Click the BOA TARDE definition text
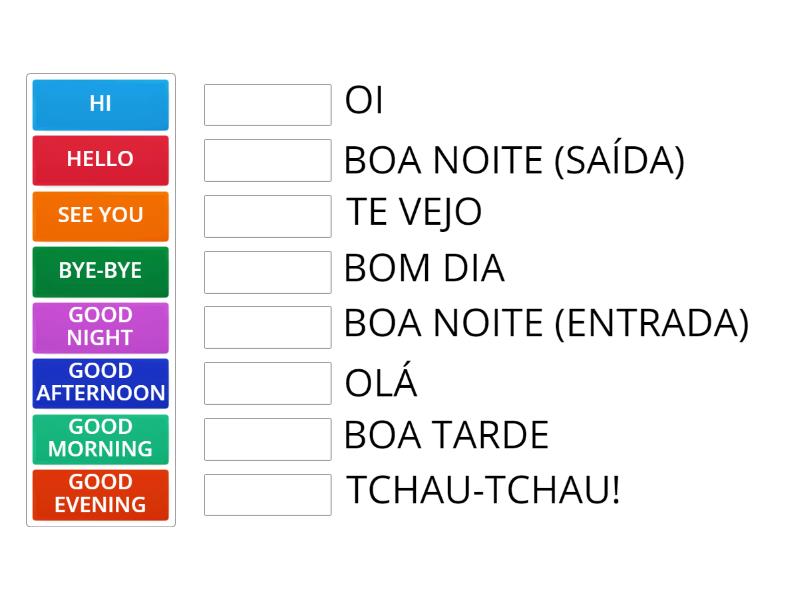 coord(446,436)
